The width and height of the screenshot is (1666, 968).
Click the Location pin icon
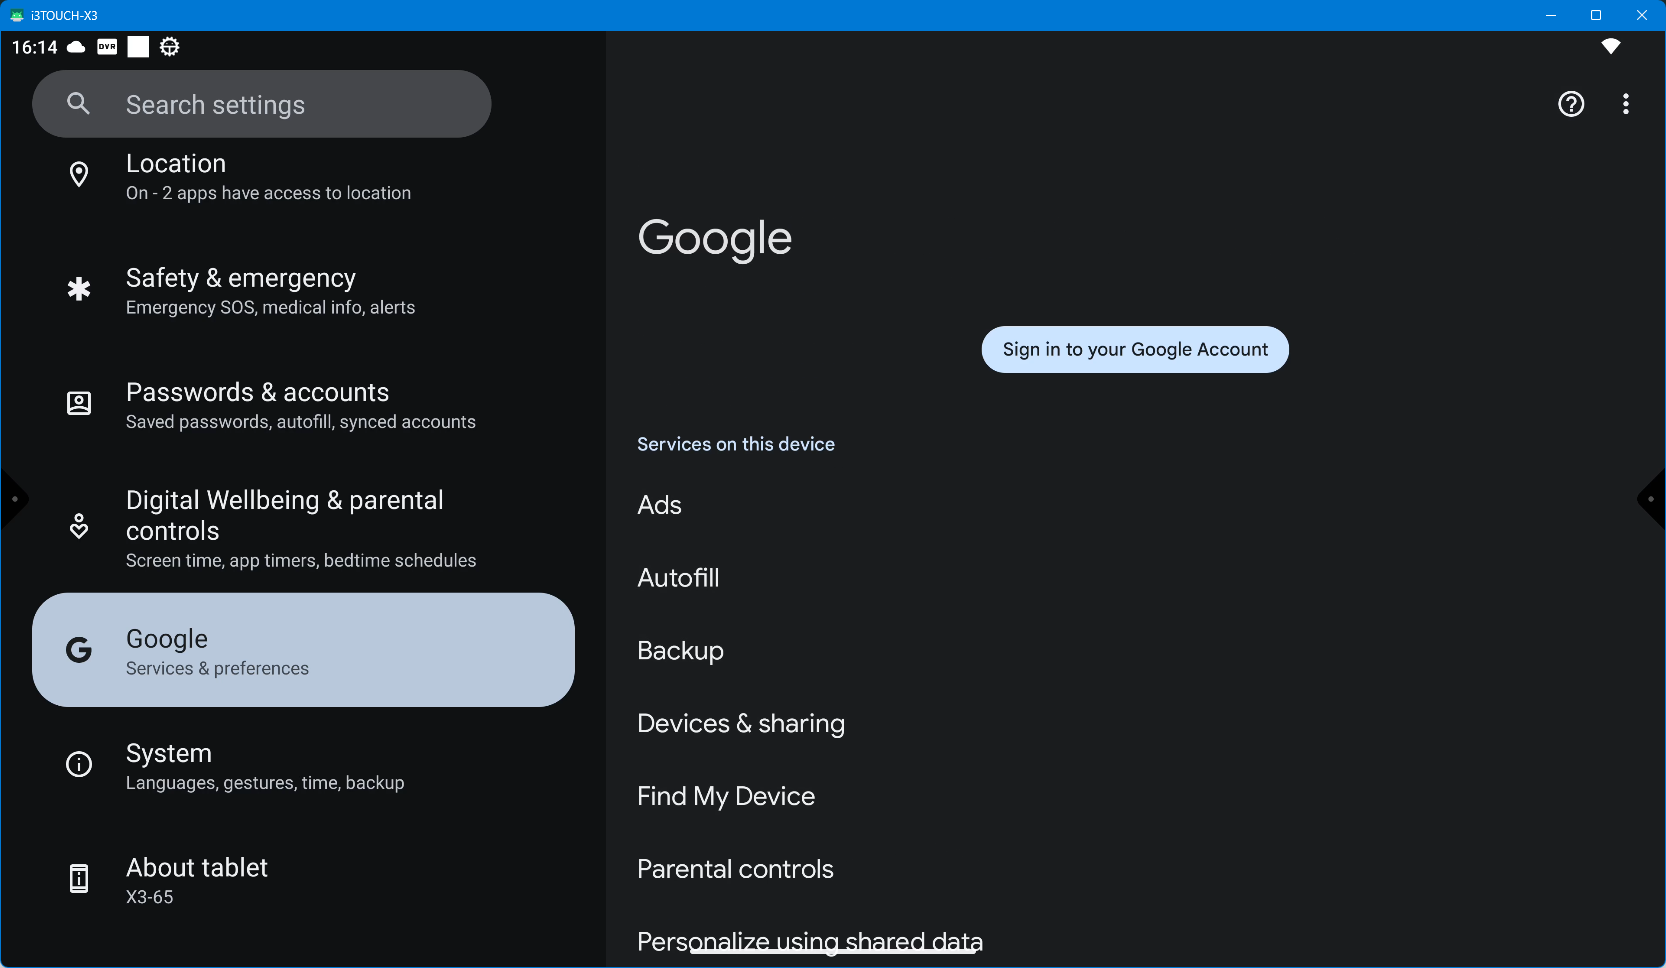point(79,175)
